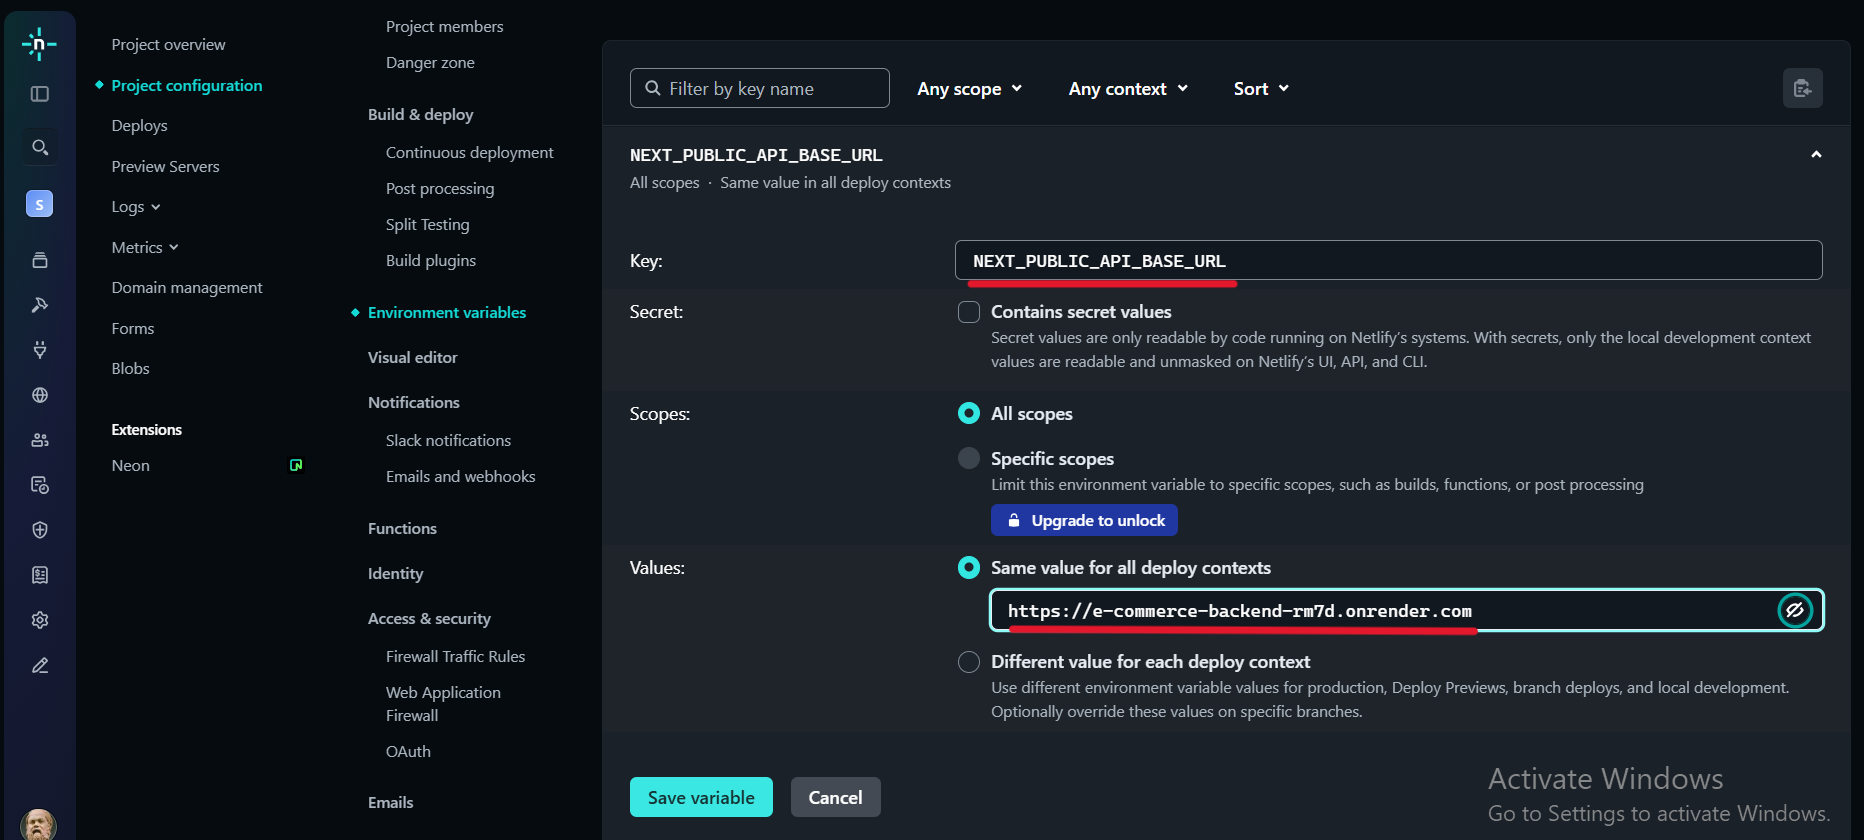Enable Contains secret values checkbox

click(x=969, y=312)
